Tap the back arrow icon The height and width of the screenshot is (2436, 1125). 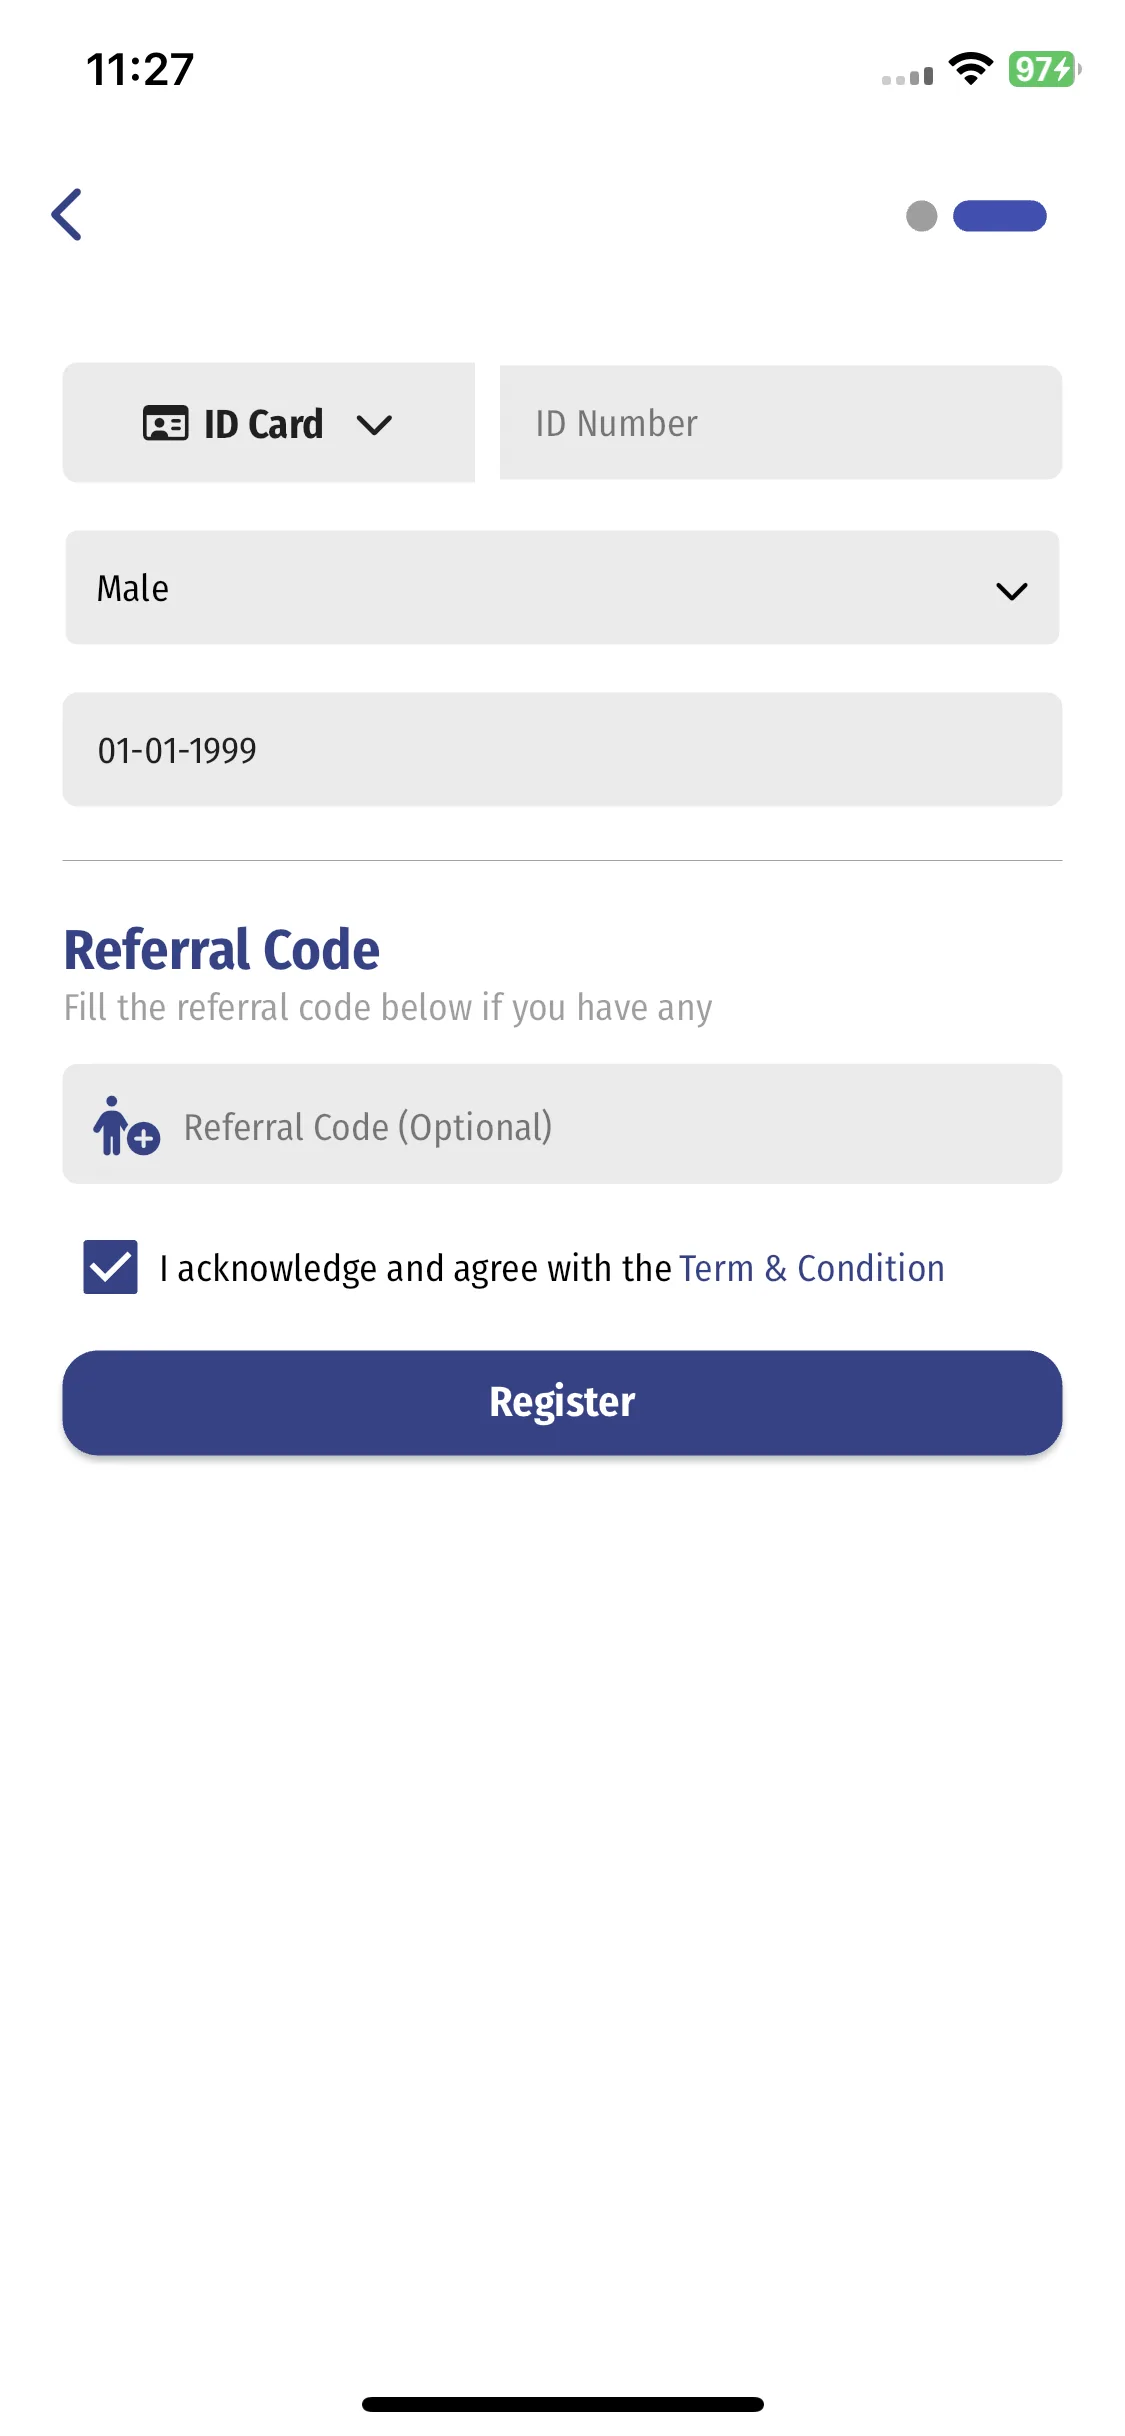tap(67, 215)
